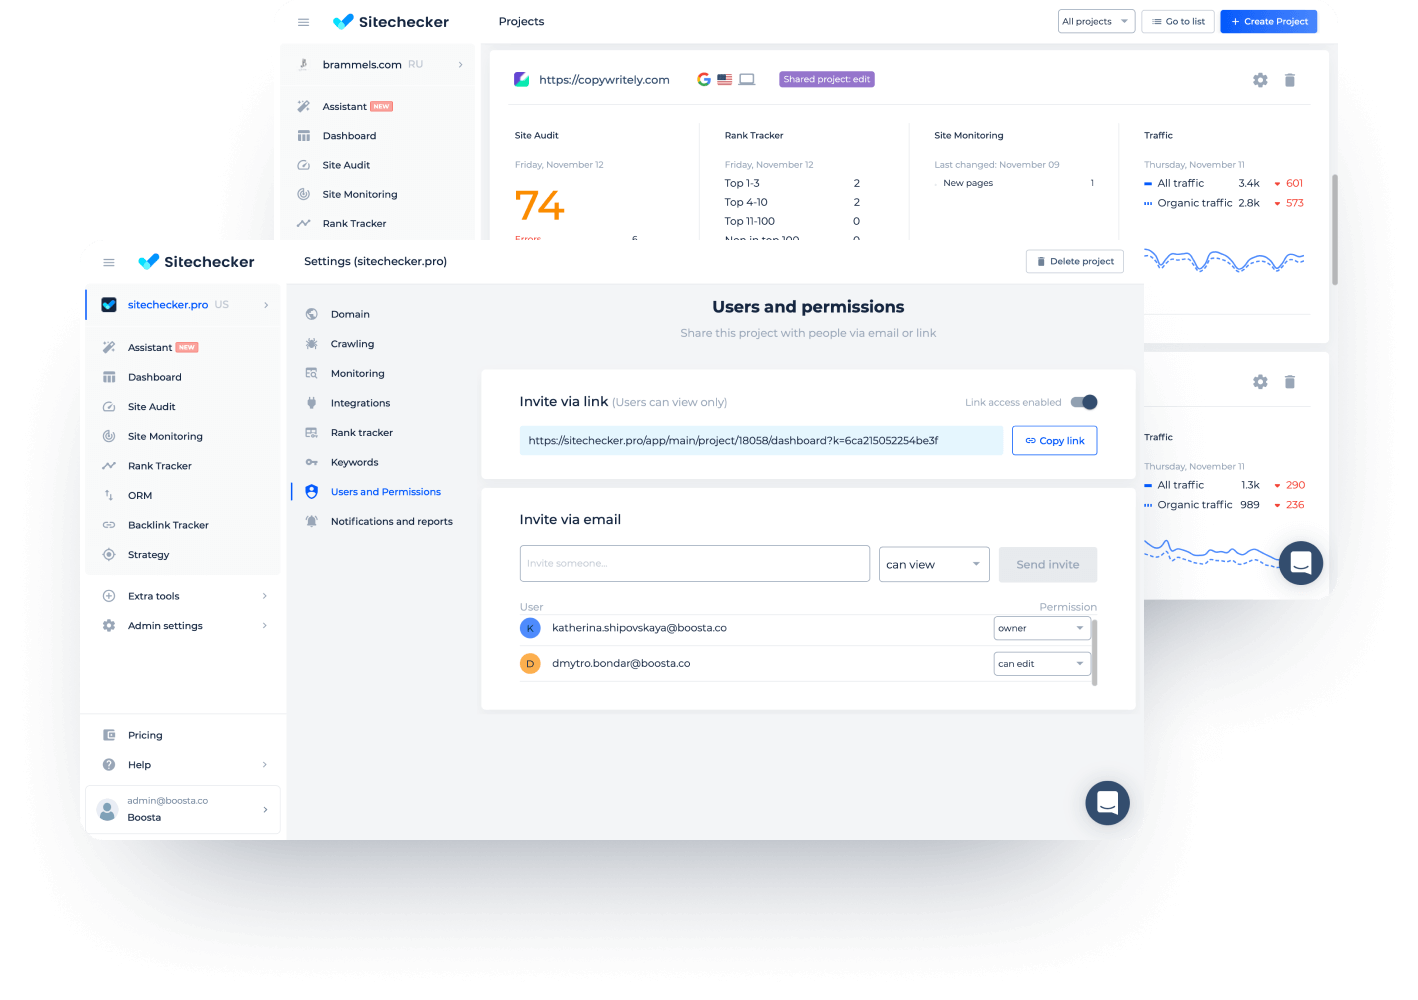Screen dimensions: 1418x1000
Task: Click the project share URL field
Action: point(761,441)
